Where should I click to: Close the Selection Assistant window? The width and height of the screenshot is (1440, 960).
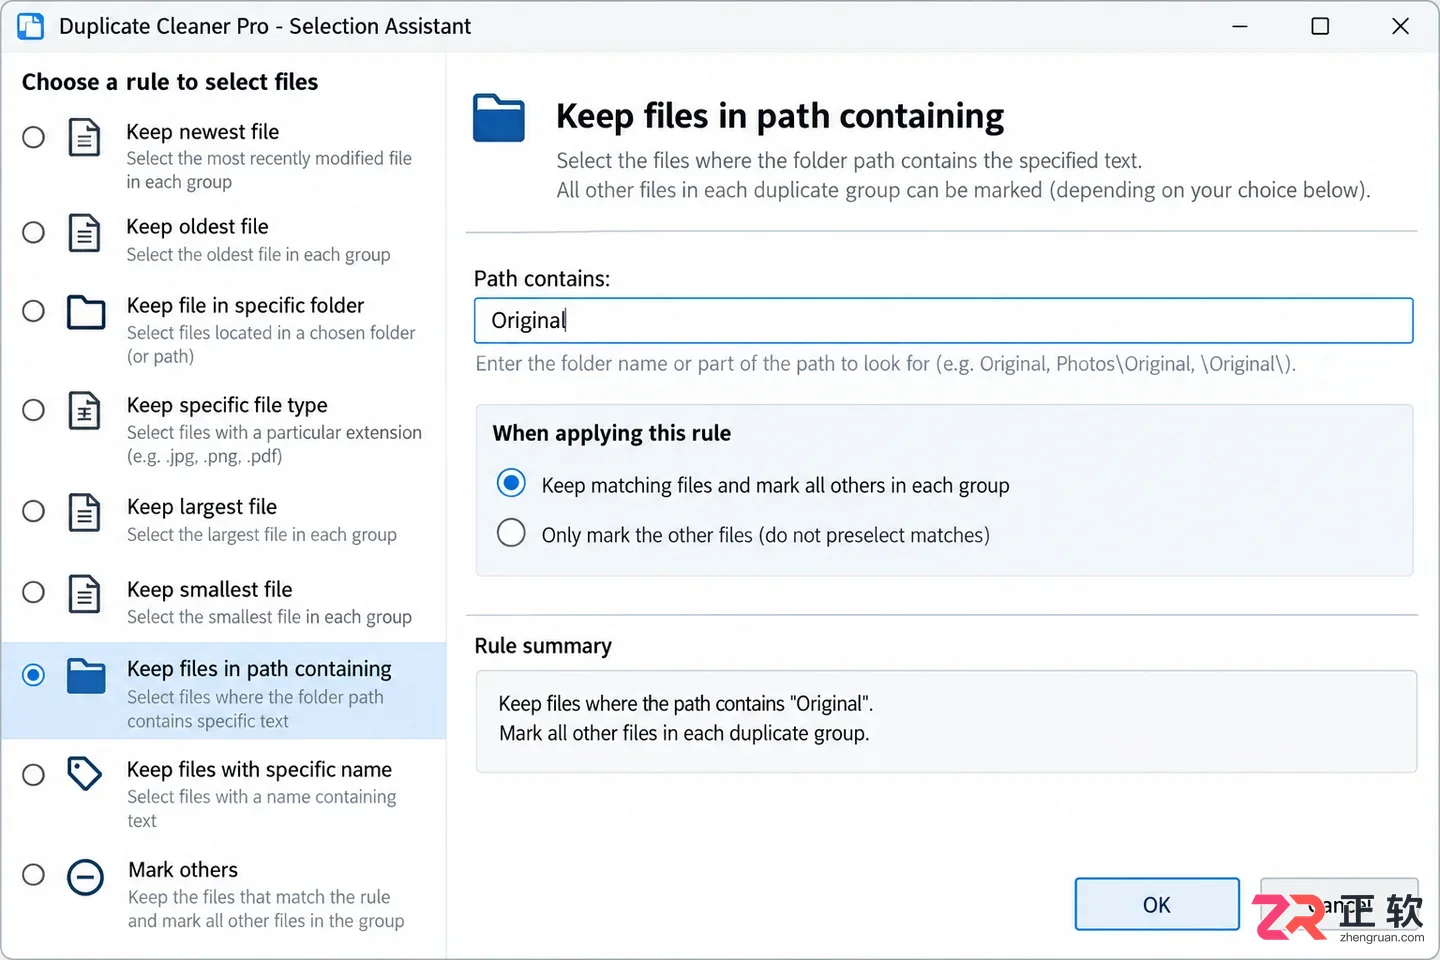[1400, 26]
